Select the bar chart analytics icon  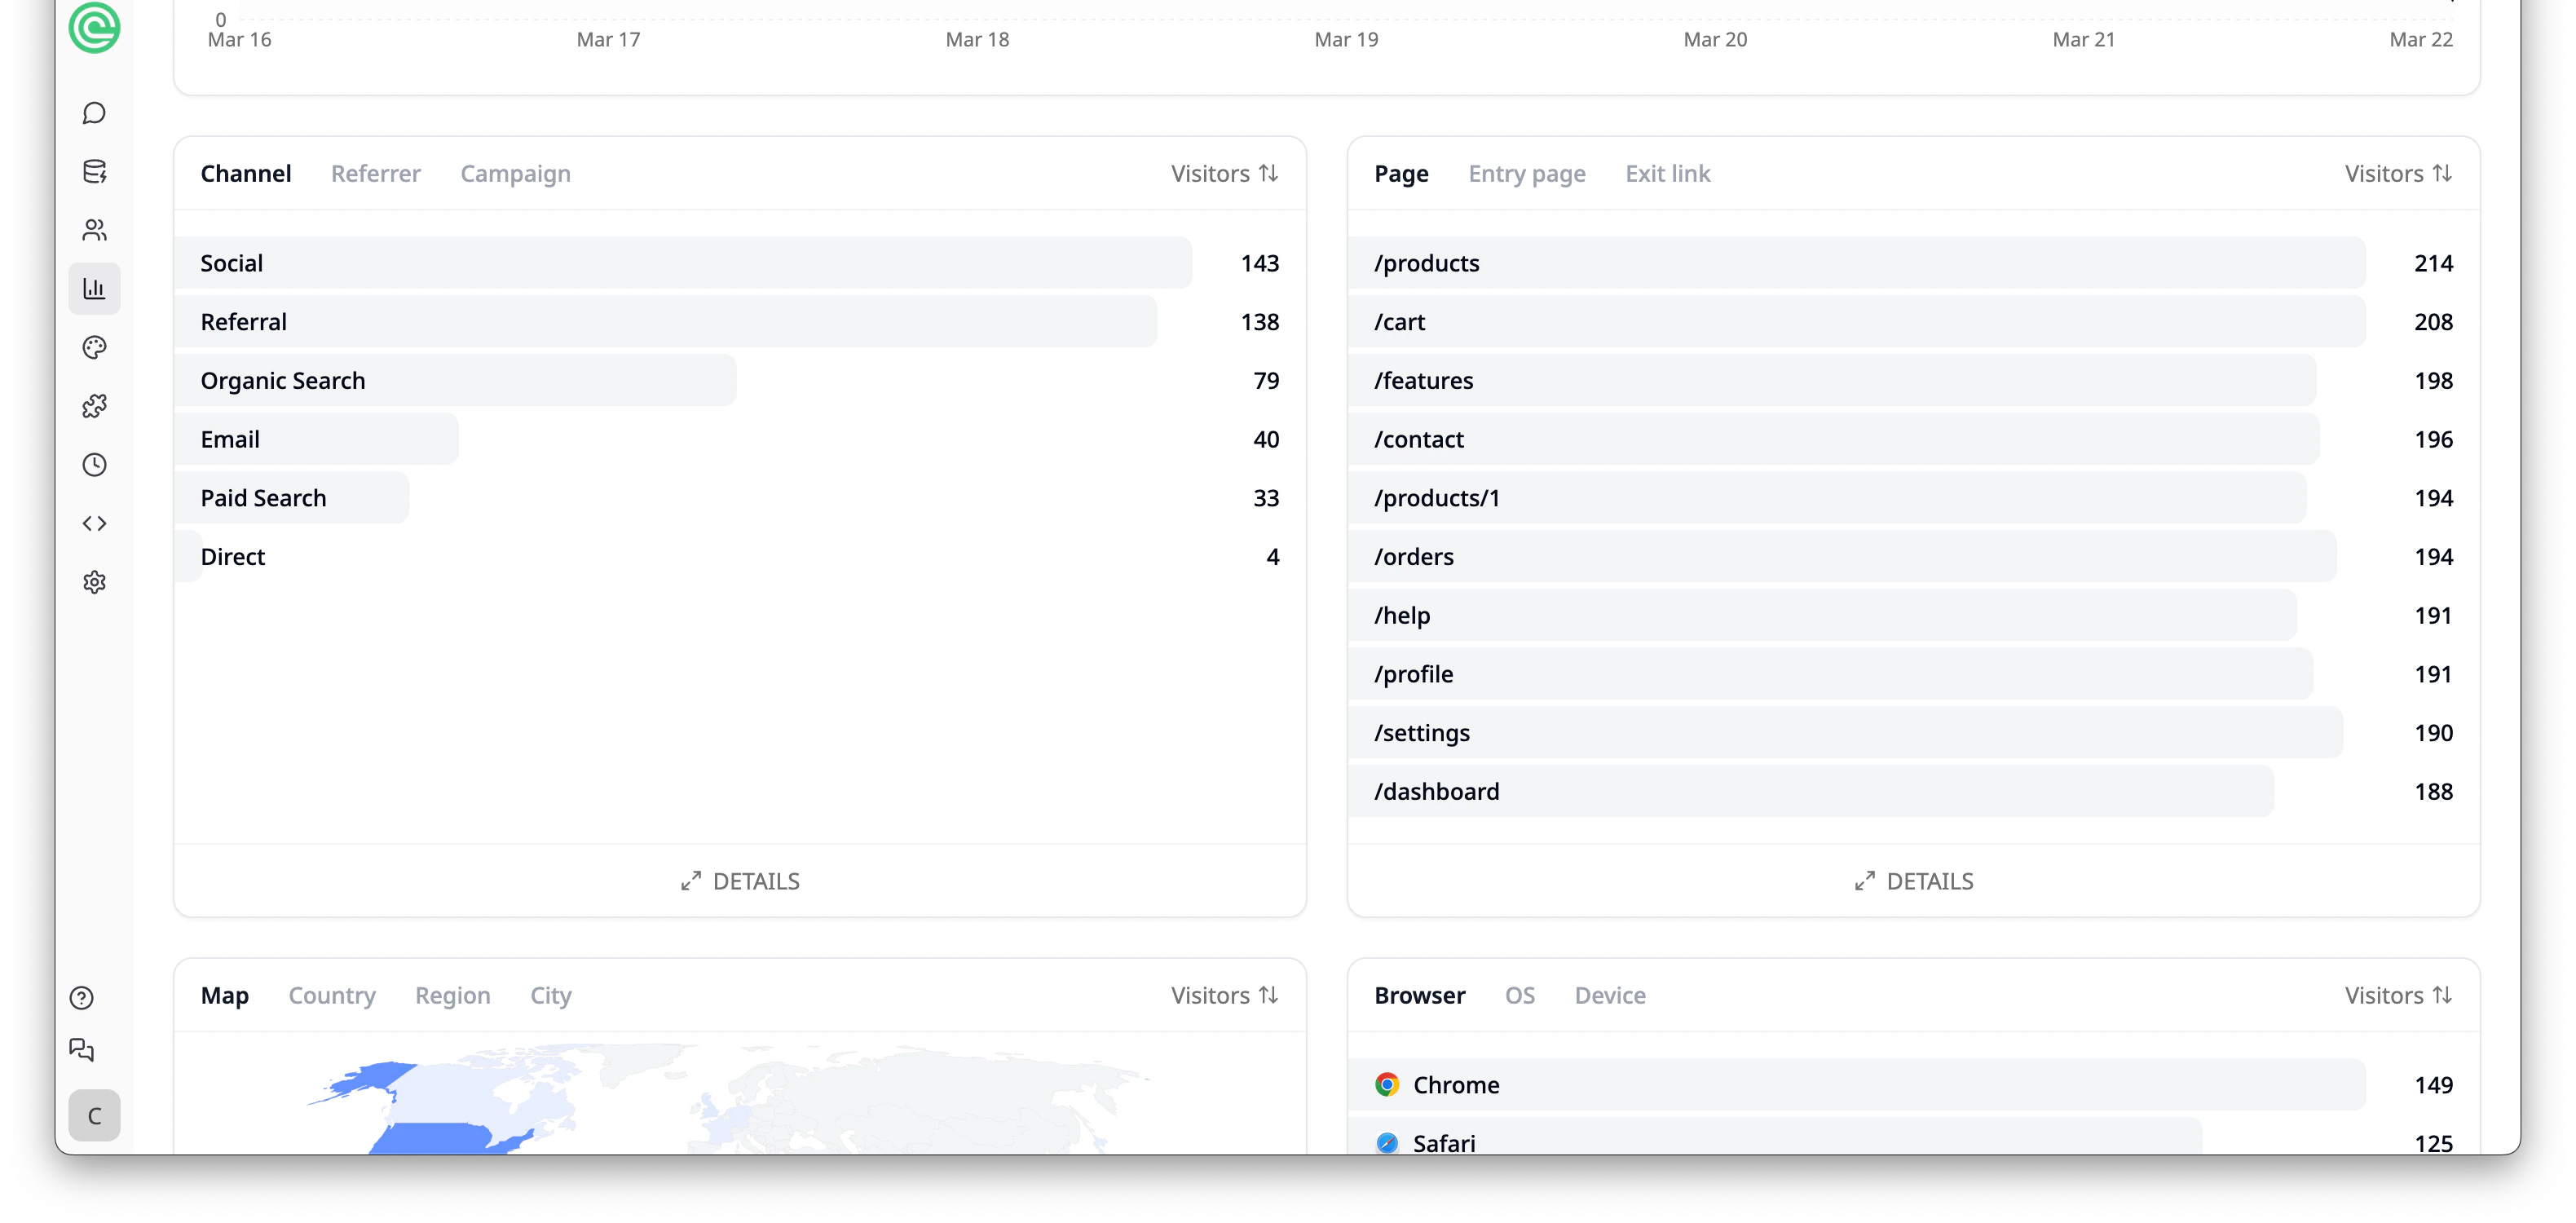[x=94, y=288]
